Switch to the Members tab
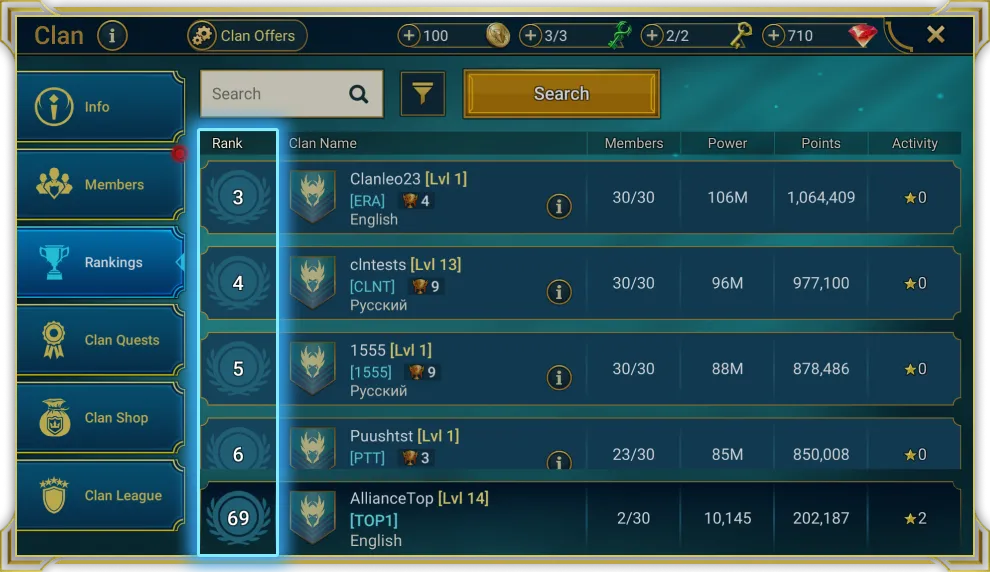The image size is (990, 572). point(100,184)
